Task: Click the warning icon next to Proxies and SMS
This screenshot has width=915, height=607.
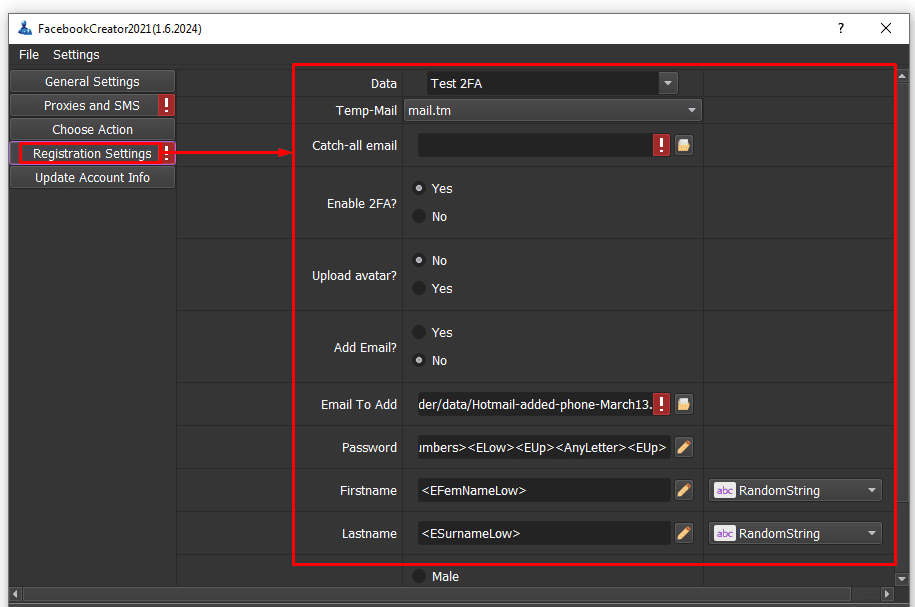Action: 166,106
